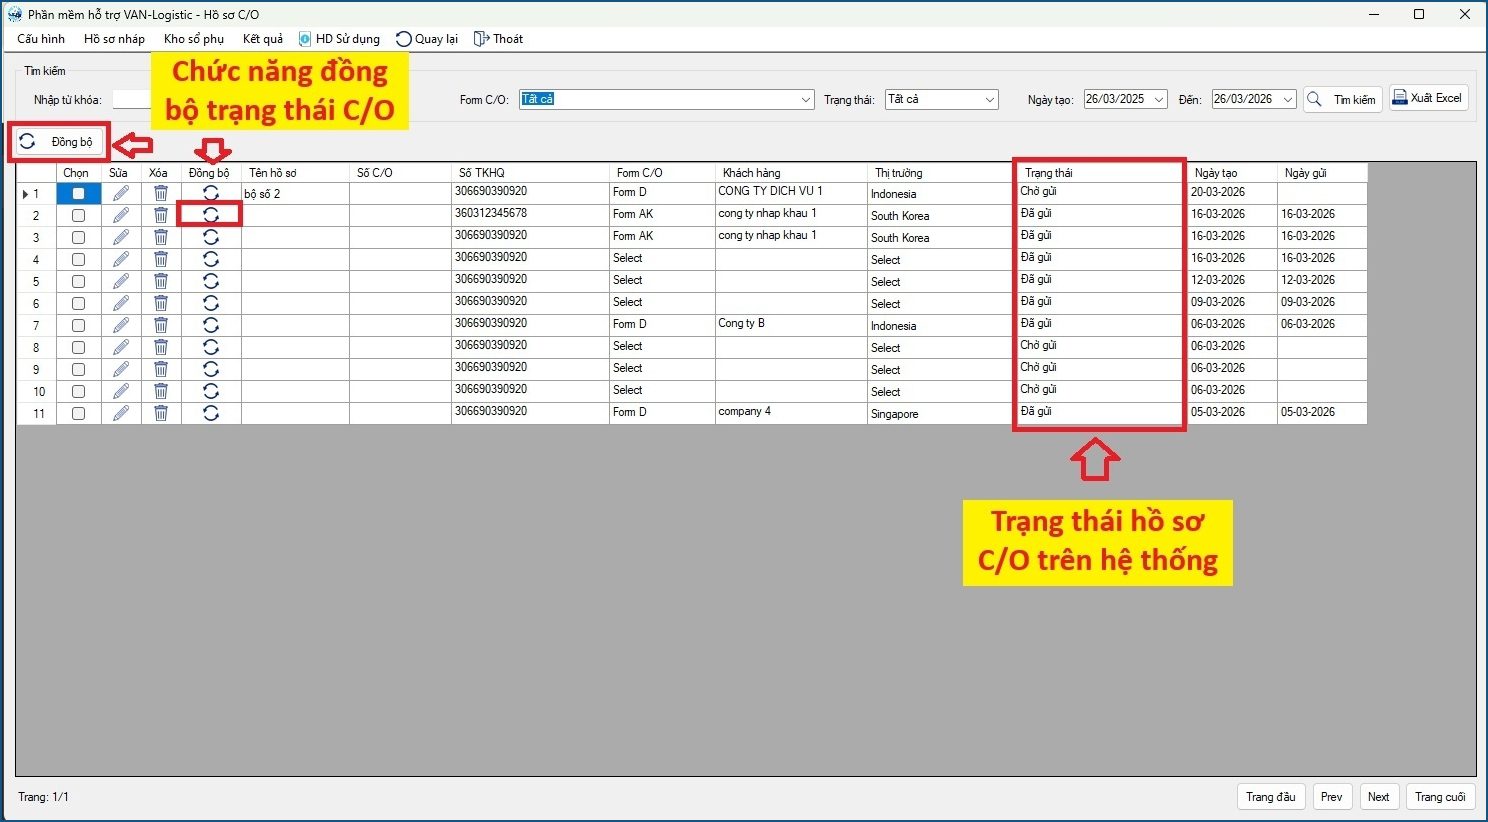Open the Ngày tạo date picker

1158,100
